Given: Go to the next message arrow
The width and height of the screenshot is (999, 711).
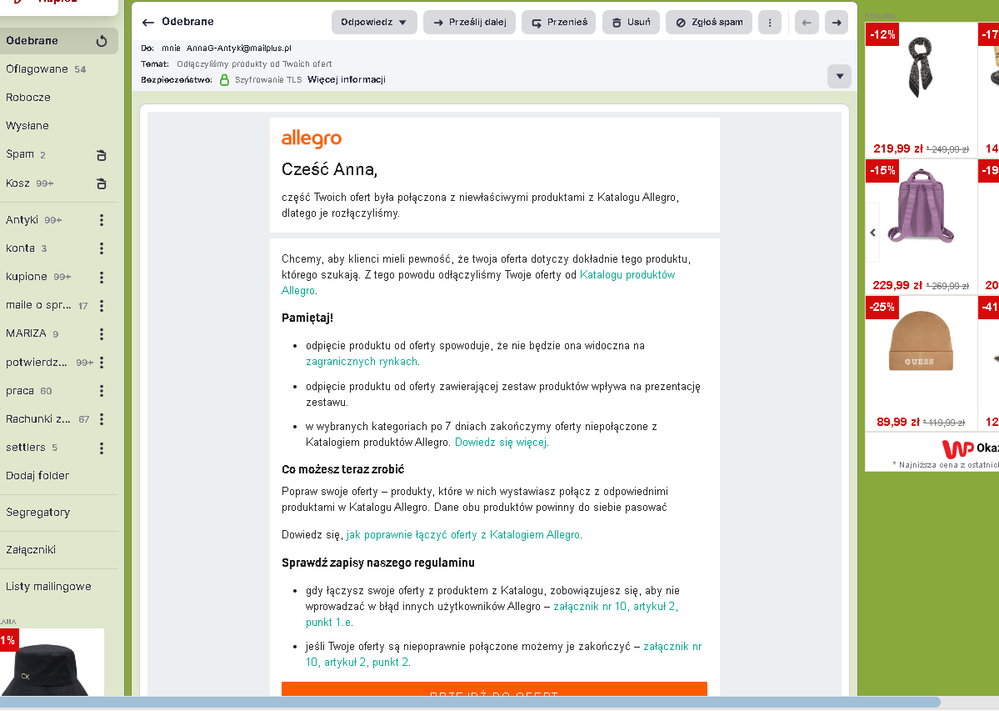Looking at the screenshot, I should (835, 22).
